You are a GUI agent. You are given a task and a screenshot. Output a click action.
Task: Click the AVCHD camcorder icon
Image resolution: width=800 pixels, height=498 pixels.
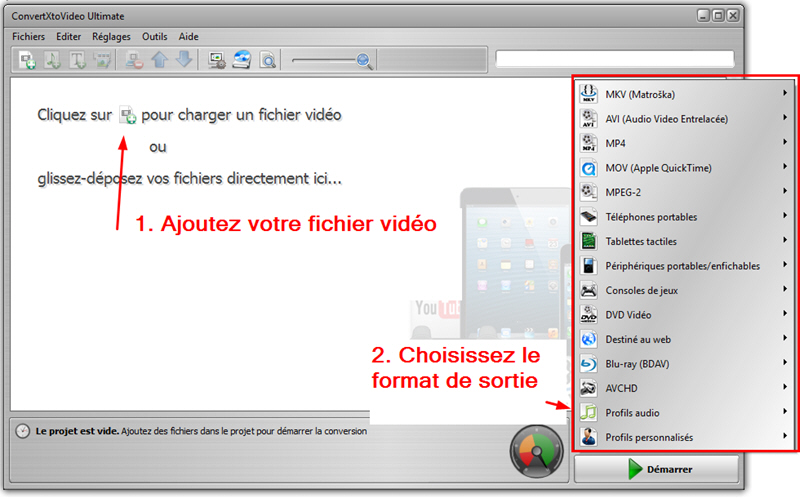click(x=588, y=388)
